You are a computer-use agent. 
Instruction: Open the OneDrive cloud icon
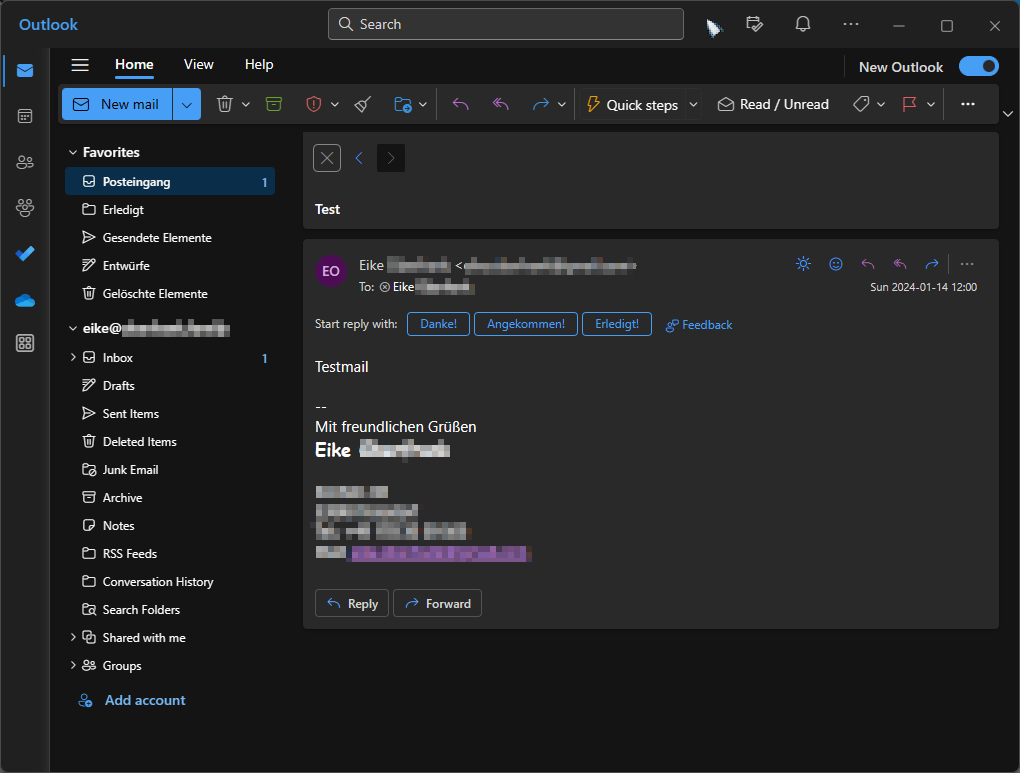25,301
